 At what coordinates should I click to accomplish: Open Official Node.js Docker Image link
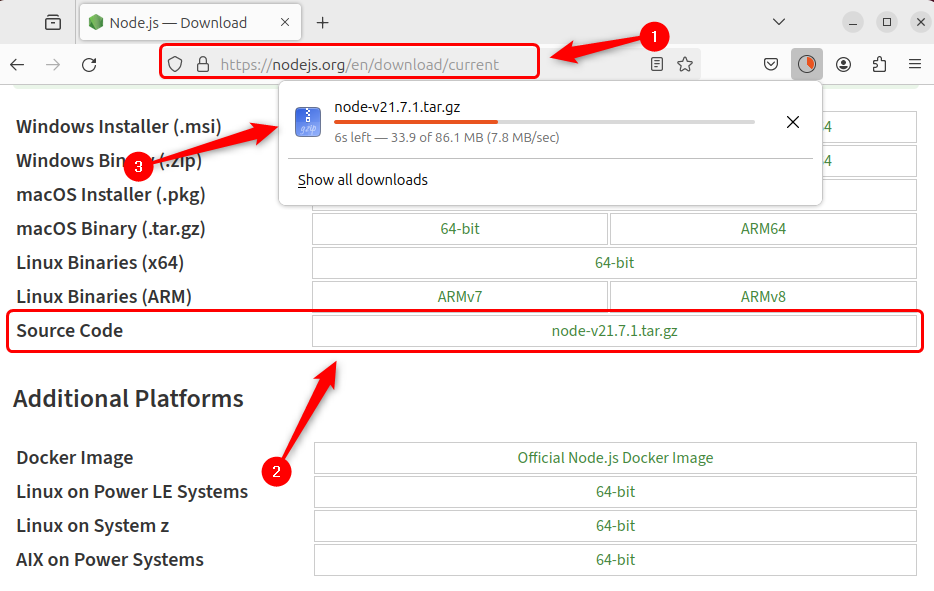(615, 458)
